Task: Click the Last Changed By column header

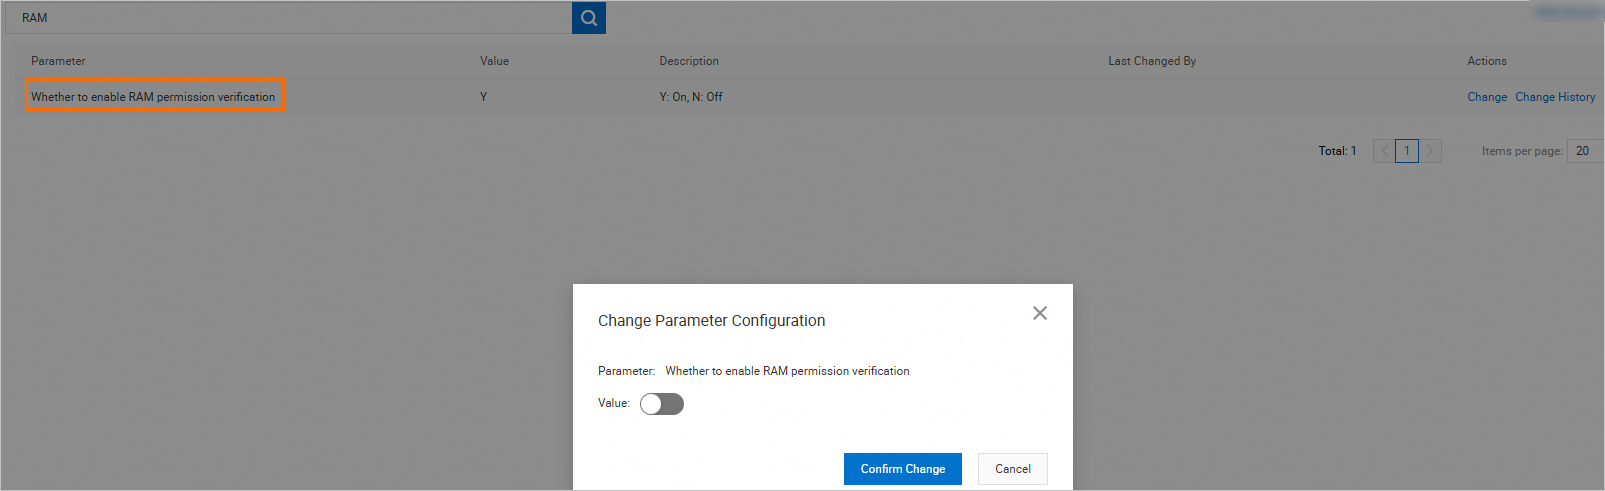Action: (1152, 61)
